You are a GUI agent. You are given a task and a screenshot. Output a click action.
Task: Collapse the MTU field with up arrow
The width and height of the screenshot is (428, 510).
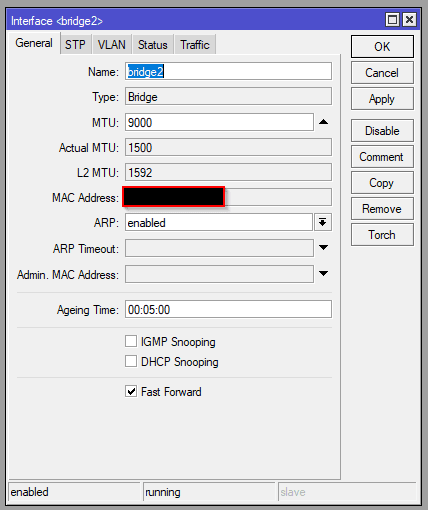click(323, 122)
